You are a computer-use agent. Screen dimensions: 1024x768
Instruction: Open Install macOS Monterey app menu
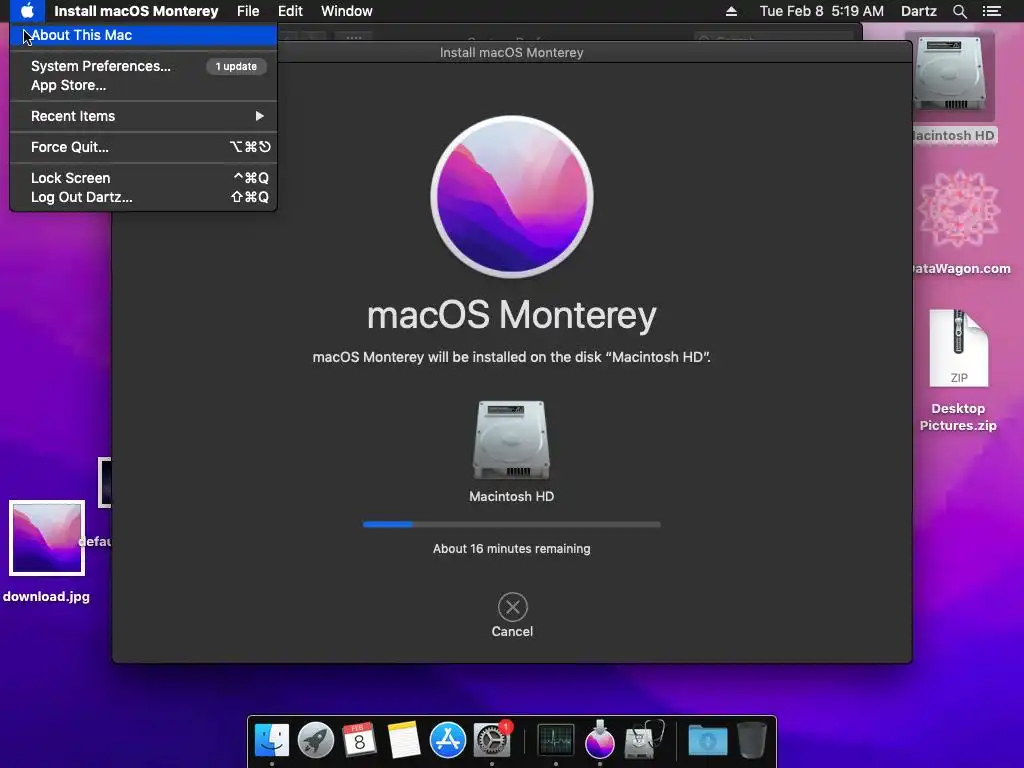coord(136,11)
